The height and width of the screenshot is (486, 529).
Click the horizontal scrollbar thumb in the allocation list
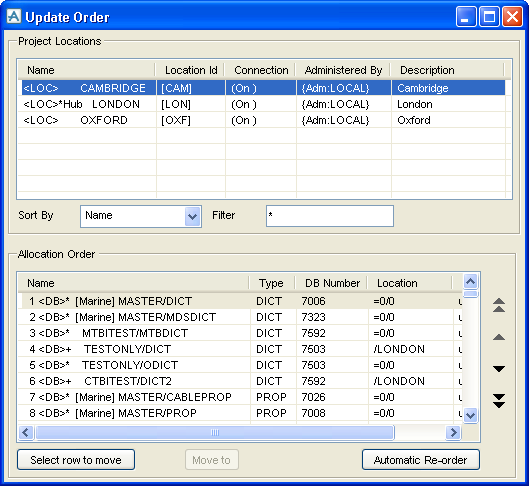click(215, 432)
